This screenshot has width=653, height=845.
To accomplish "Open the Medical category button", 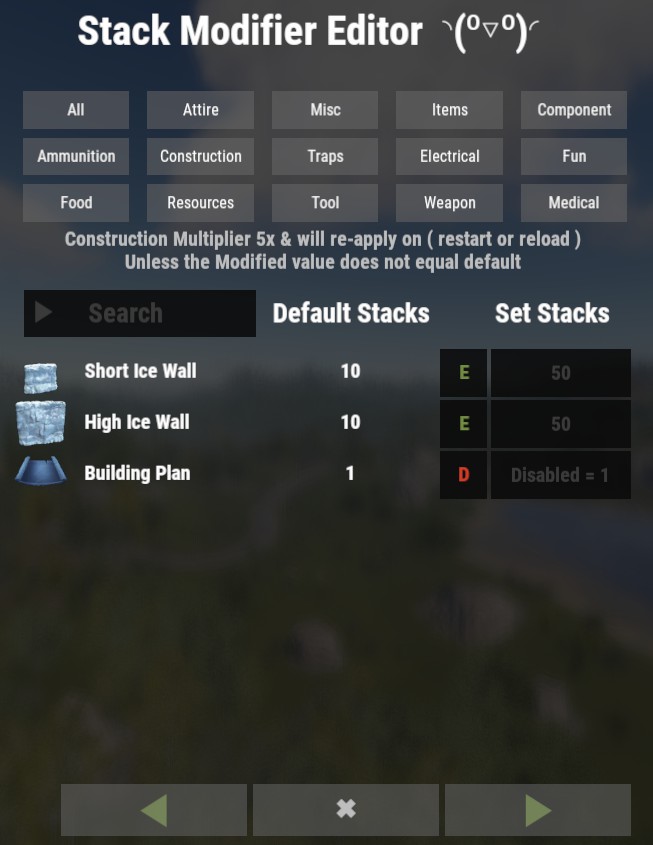I will click(x=574, y=203).
